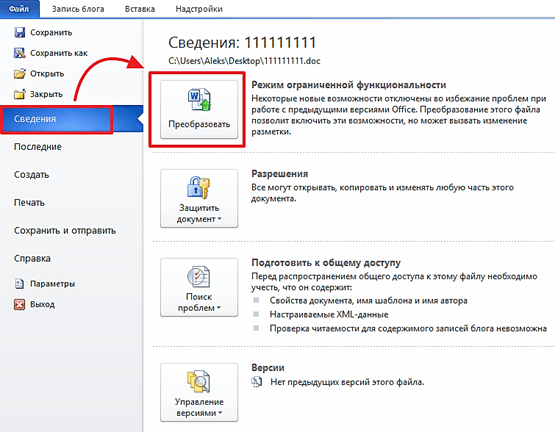Expand the Управление версиями dropdown
555x432 pixels.
pyautogui.click(x=199, y=392)
